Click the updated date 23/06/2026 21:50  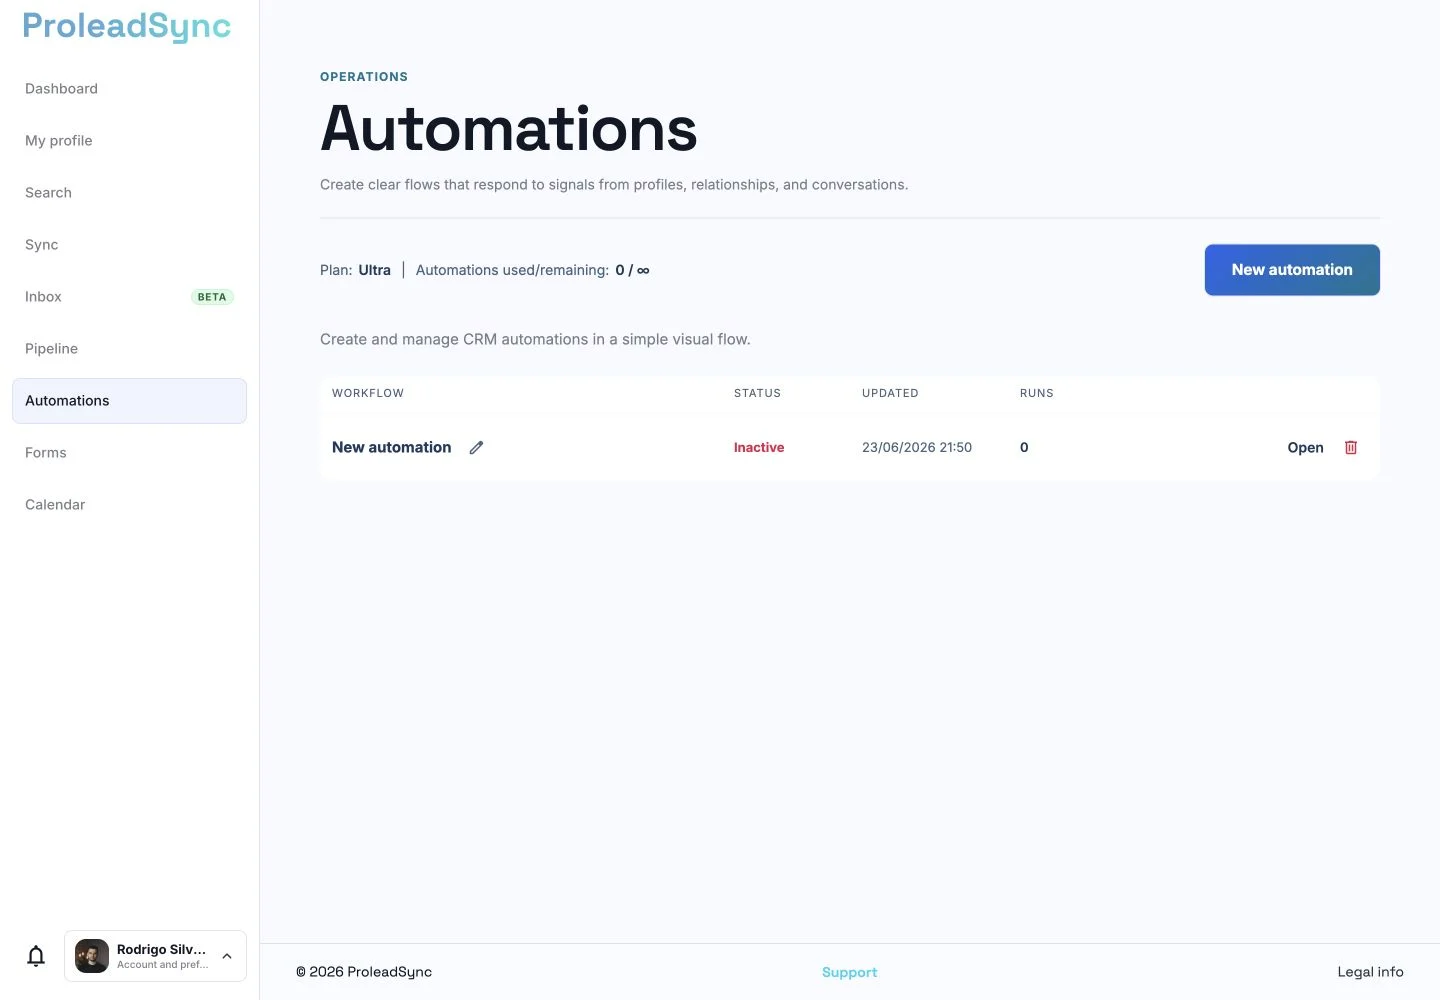pos(917,448)
